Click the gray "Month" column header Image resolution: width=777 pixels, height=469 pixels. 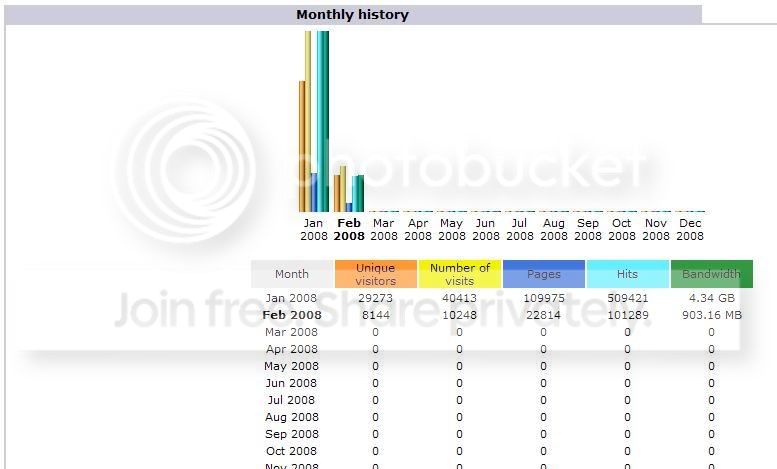[292, 274]
